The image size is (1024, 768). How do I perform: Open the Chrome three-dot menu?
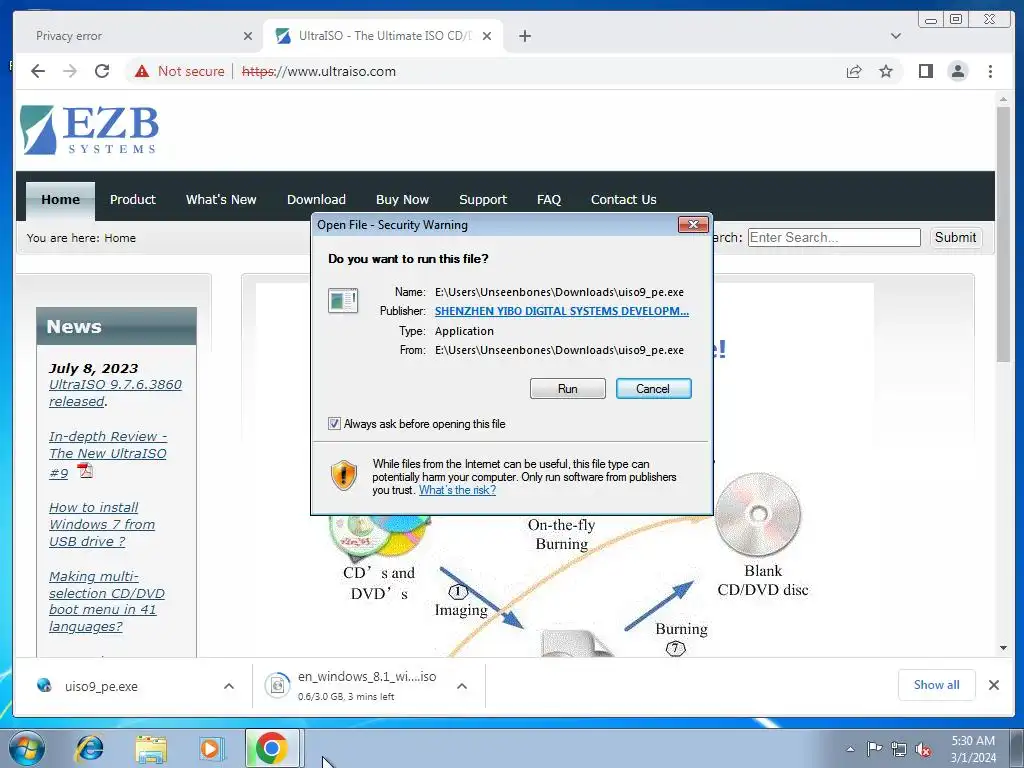coord(991,71)
